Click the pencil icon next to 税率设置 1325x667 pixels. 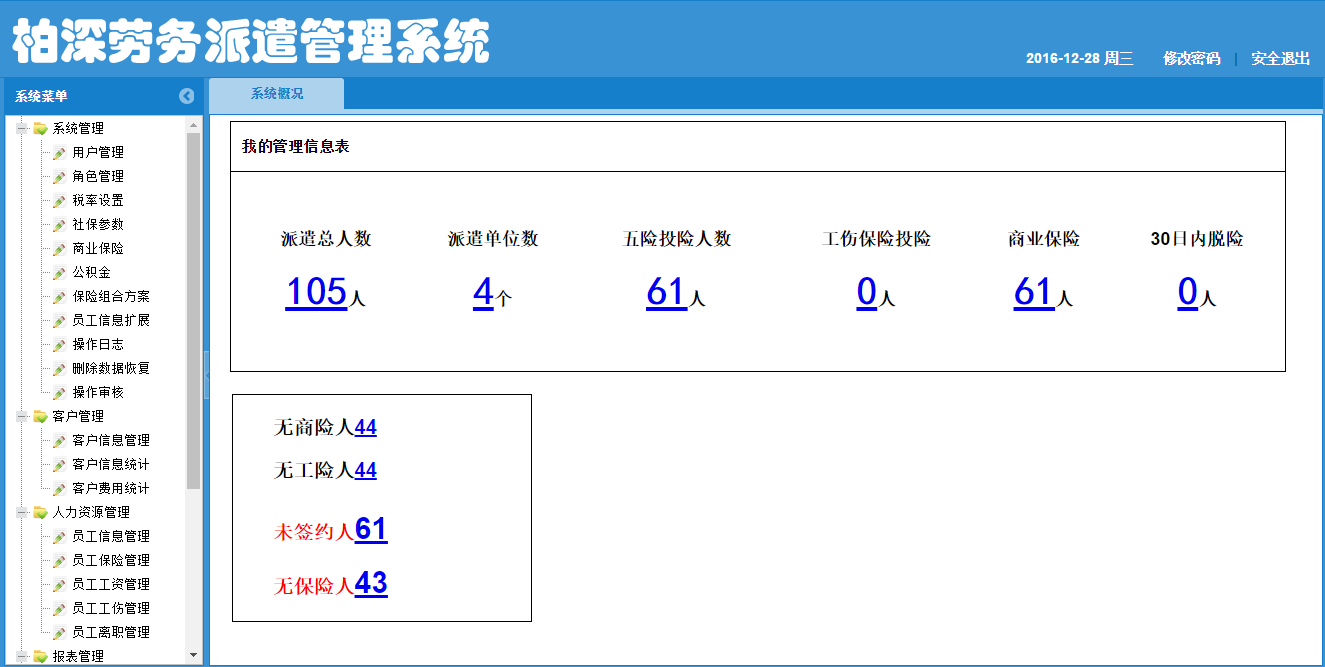[x=60, y=201]
